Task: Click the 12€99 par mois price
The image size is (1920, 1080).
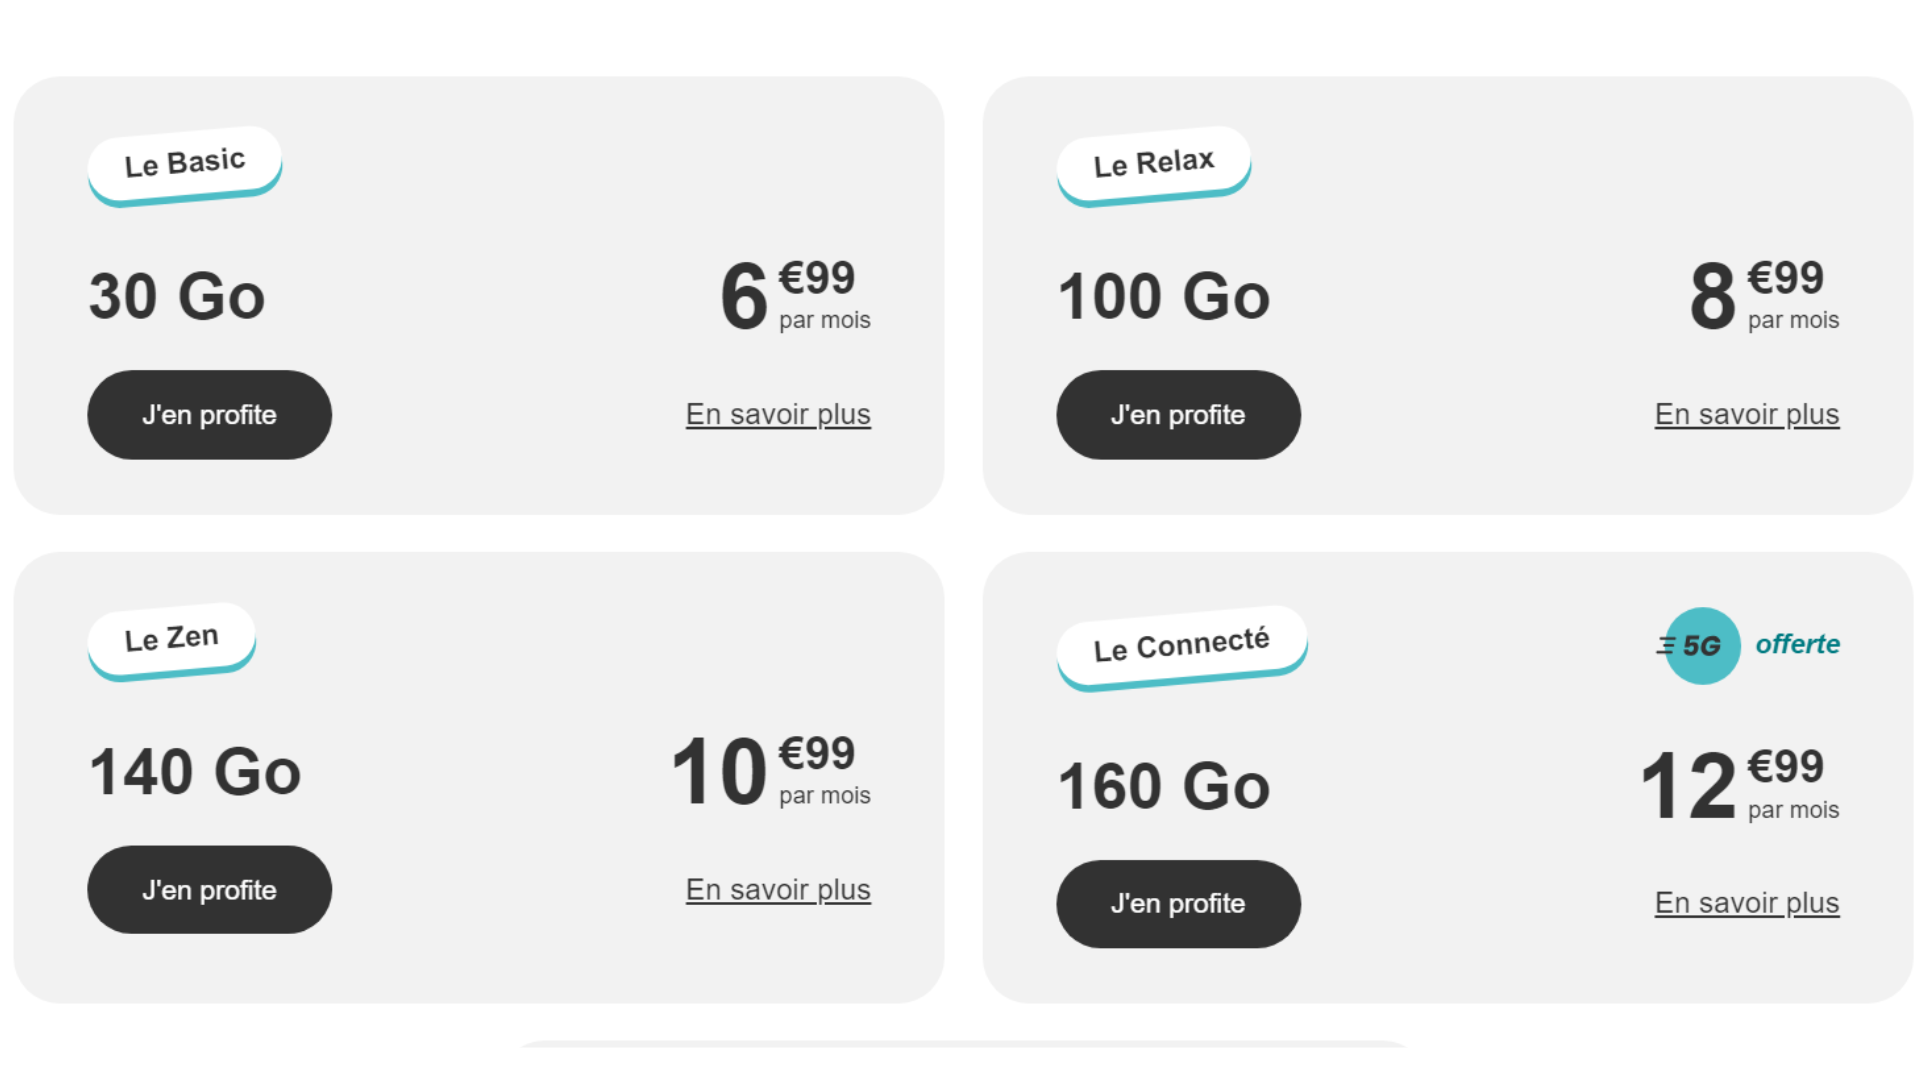Action: click(x=1740, y=785)
